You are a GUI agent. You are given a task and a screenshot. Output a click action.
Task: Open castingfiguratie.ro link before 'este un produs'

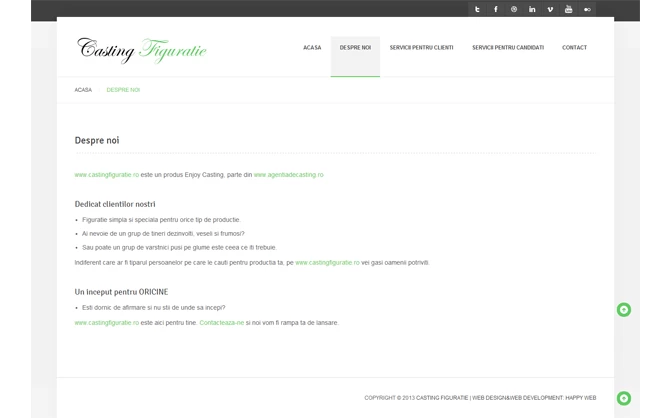point(106,175)
